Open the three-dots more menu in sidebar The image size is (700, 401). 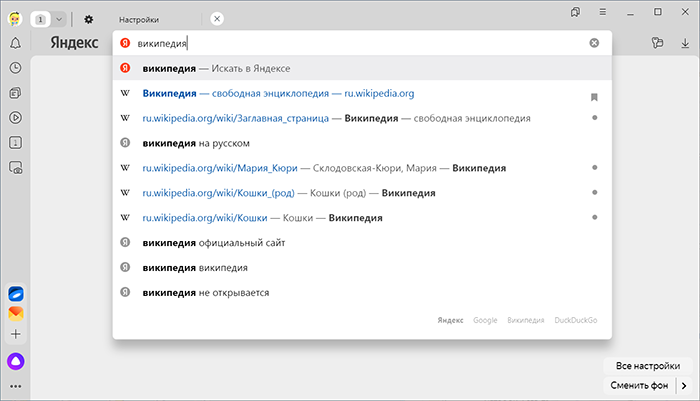pos(16,386)
